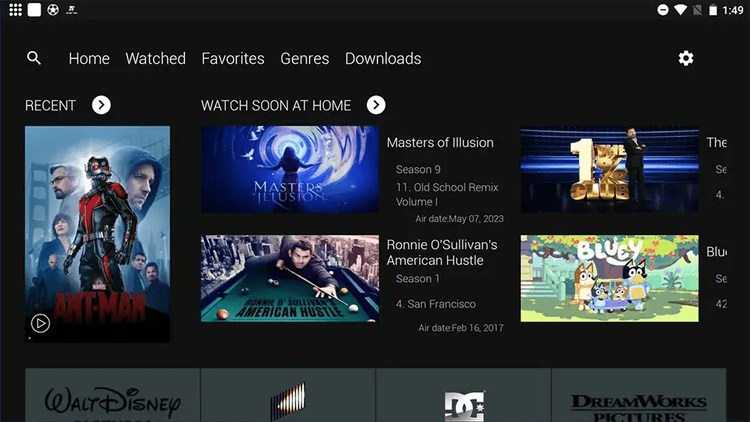Click the Season 1 label
The image size is (750, 422).
[x=418, y=278]
